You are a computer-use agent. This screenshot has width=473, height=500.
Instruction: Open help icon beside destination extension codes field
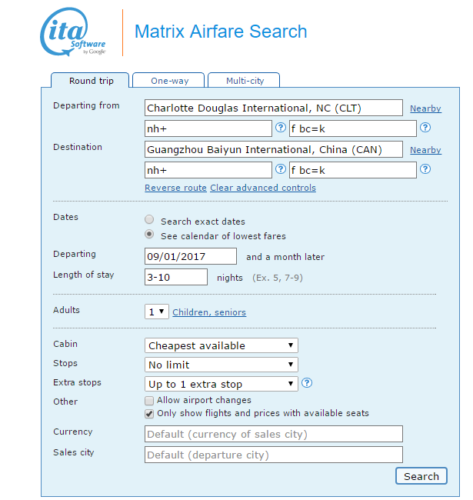point(425,169)
